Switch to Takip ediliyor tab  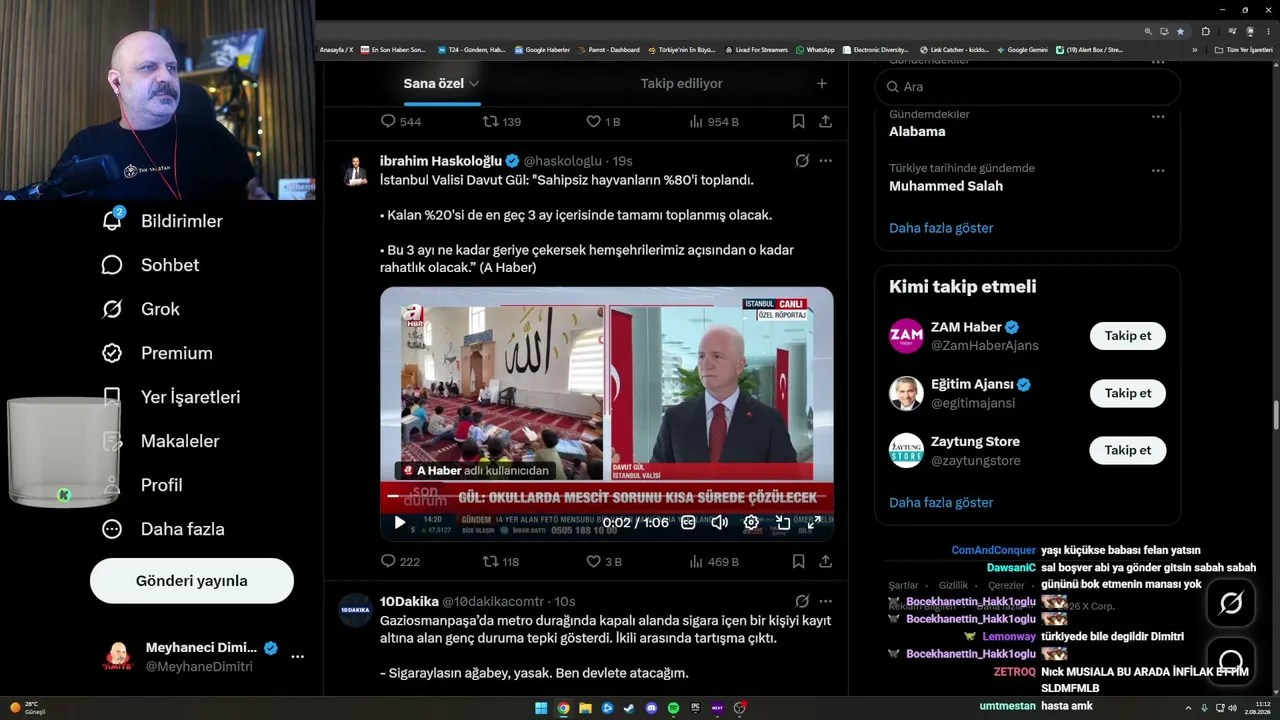pos(681,84)
